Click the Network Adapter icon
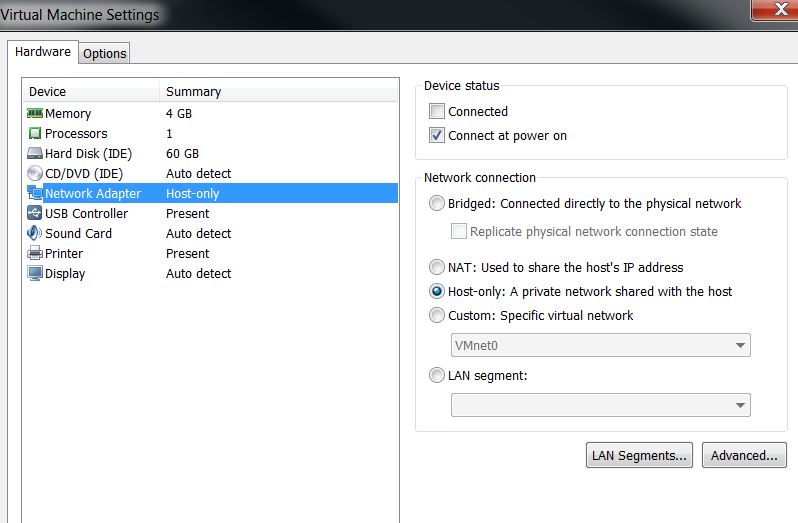 [x=35, y=194]
